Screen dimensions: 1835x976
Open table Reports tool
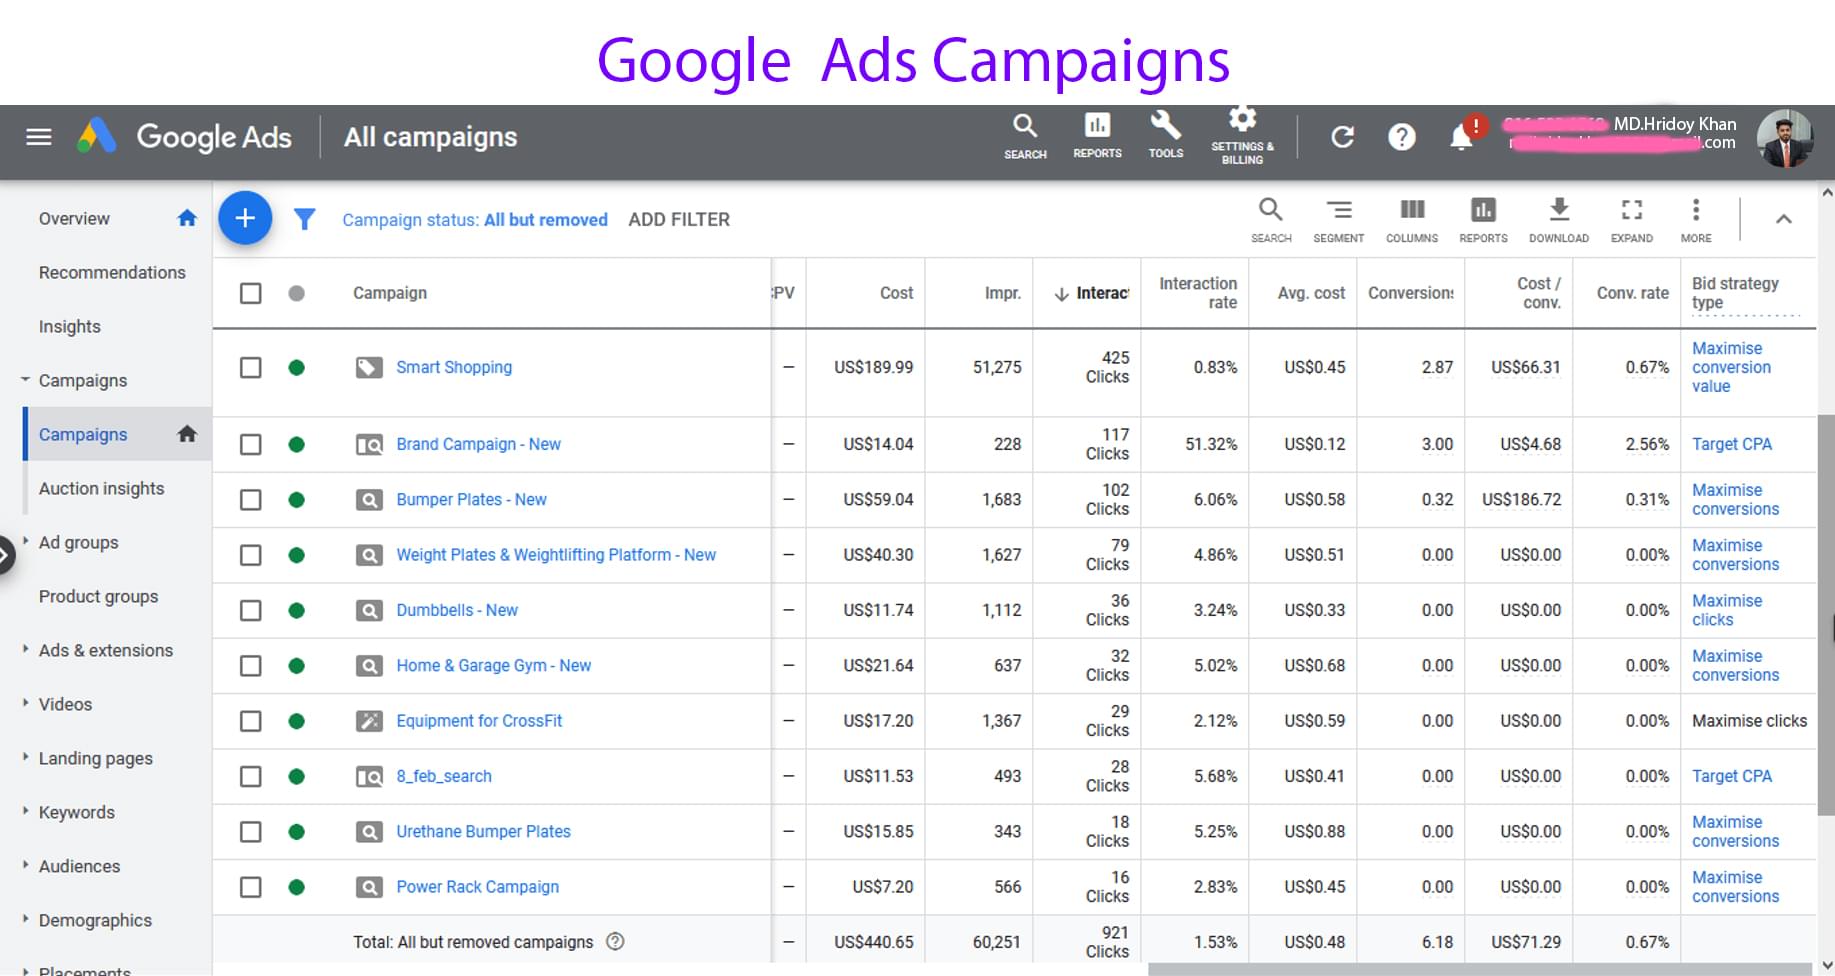pos(1483,220)
